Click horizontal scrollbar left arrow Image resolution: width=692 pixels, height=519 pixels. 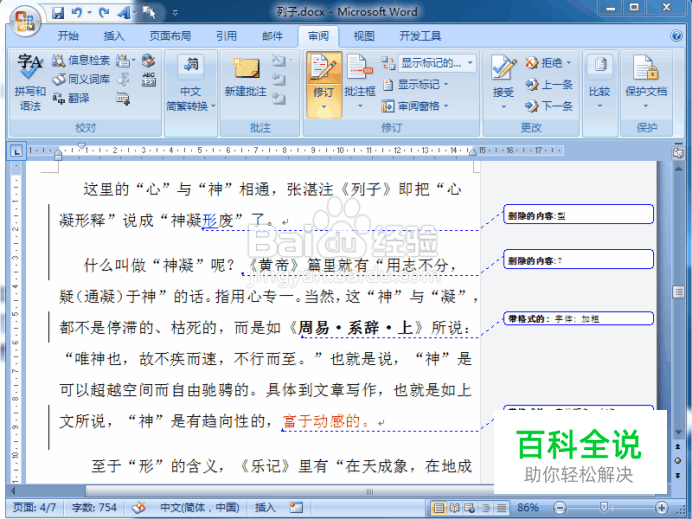(x=13, y=491)
